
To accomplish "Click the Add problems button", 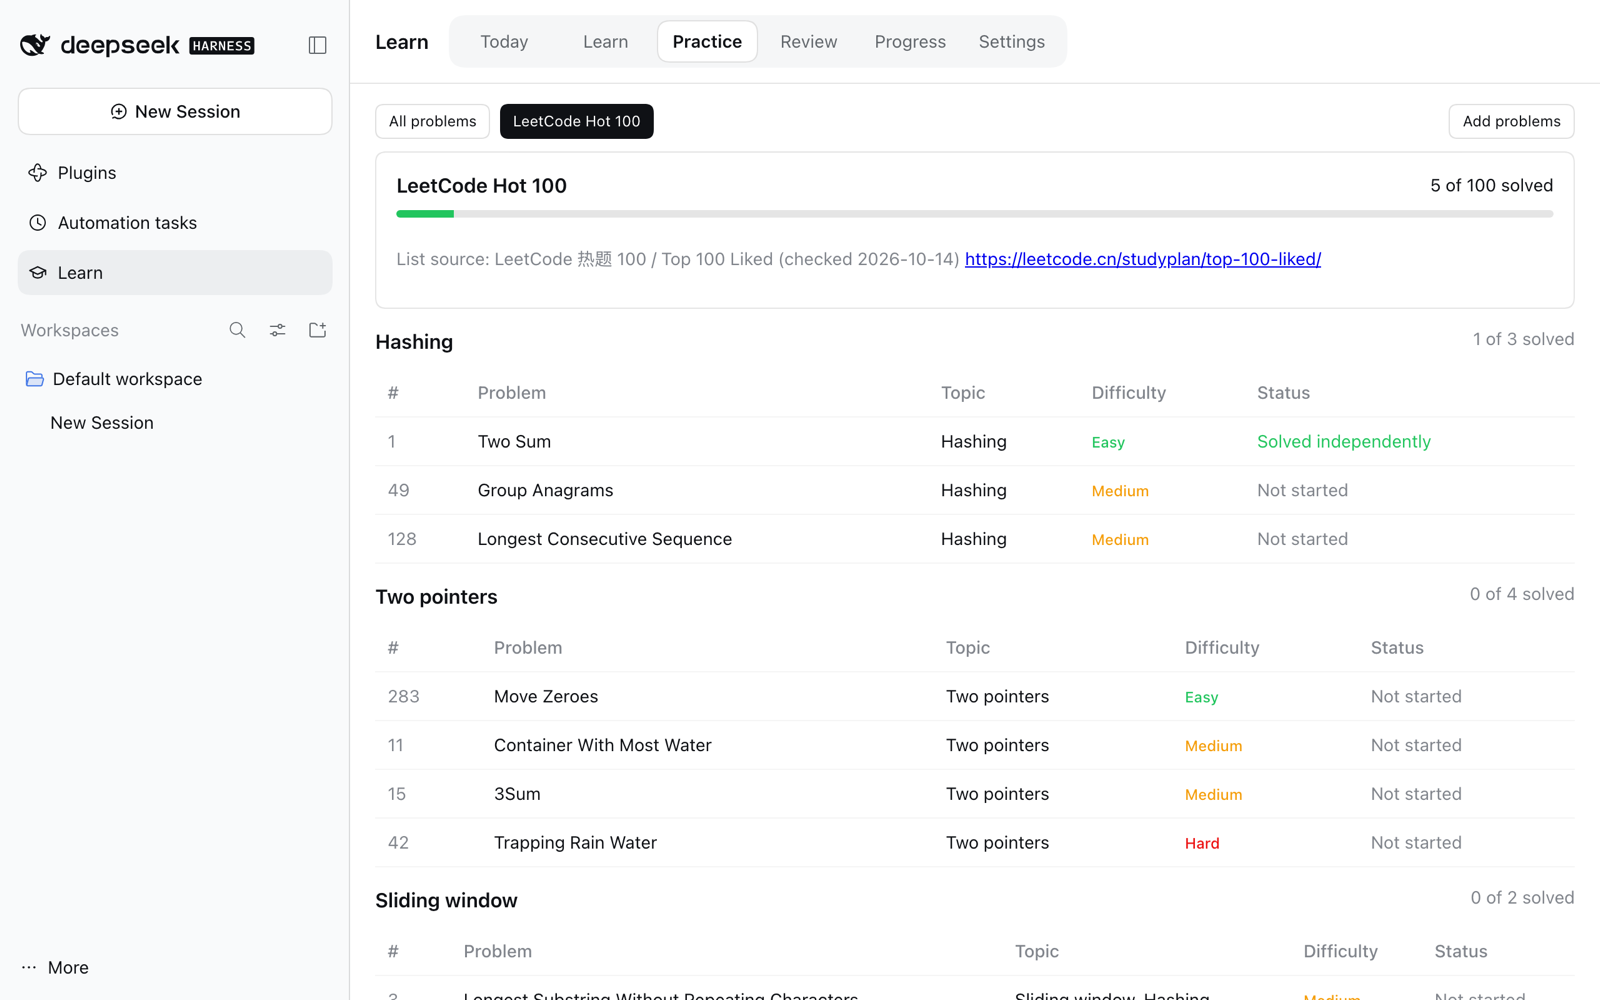I will (x=1511, y=121).
